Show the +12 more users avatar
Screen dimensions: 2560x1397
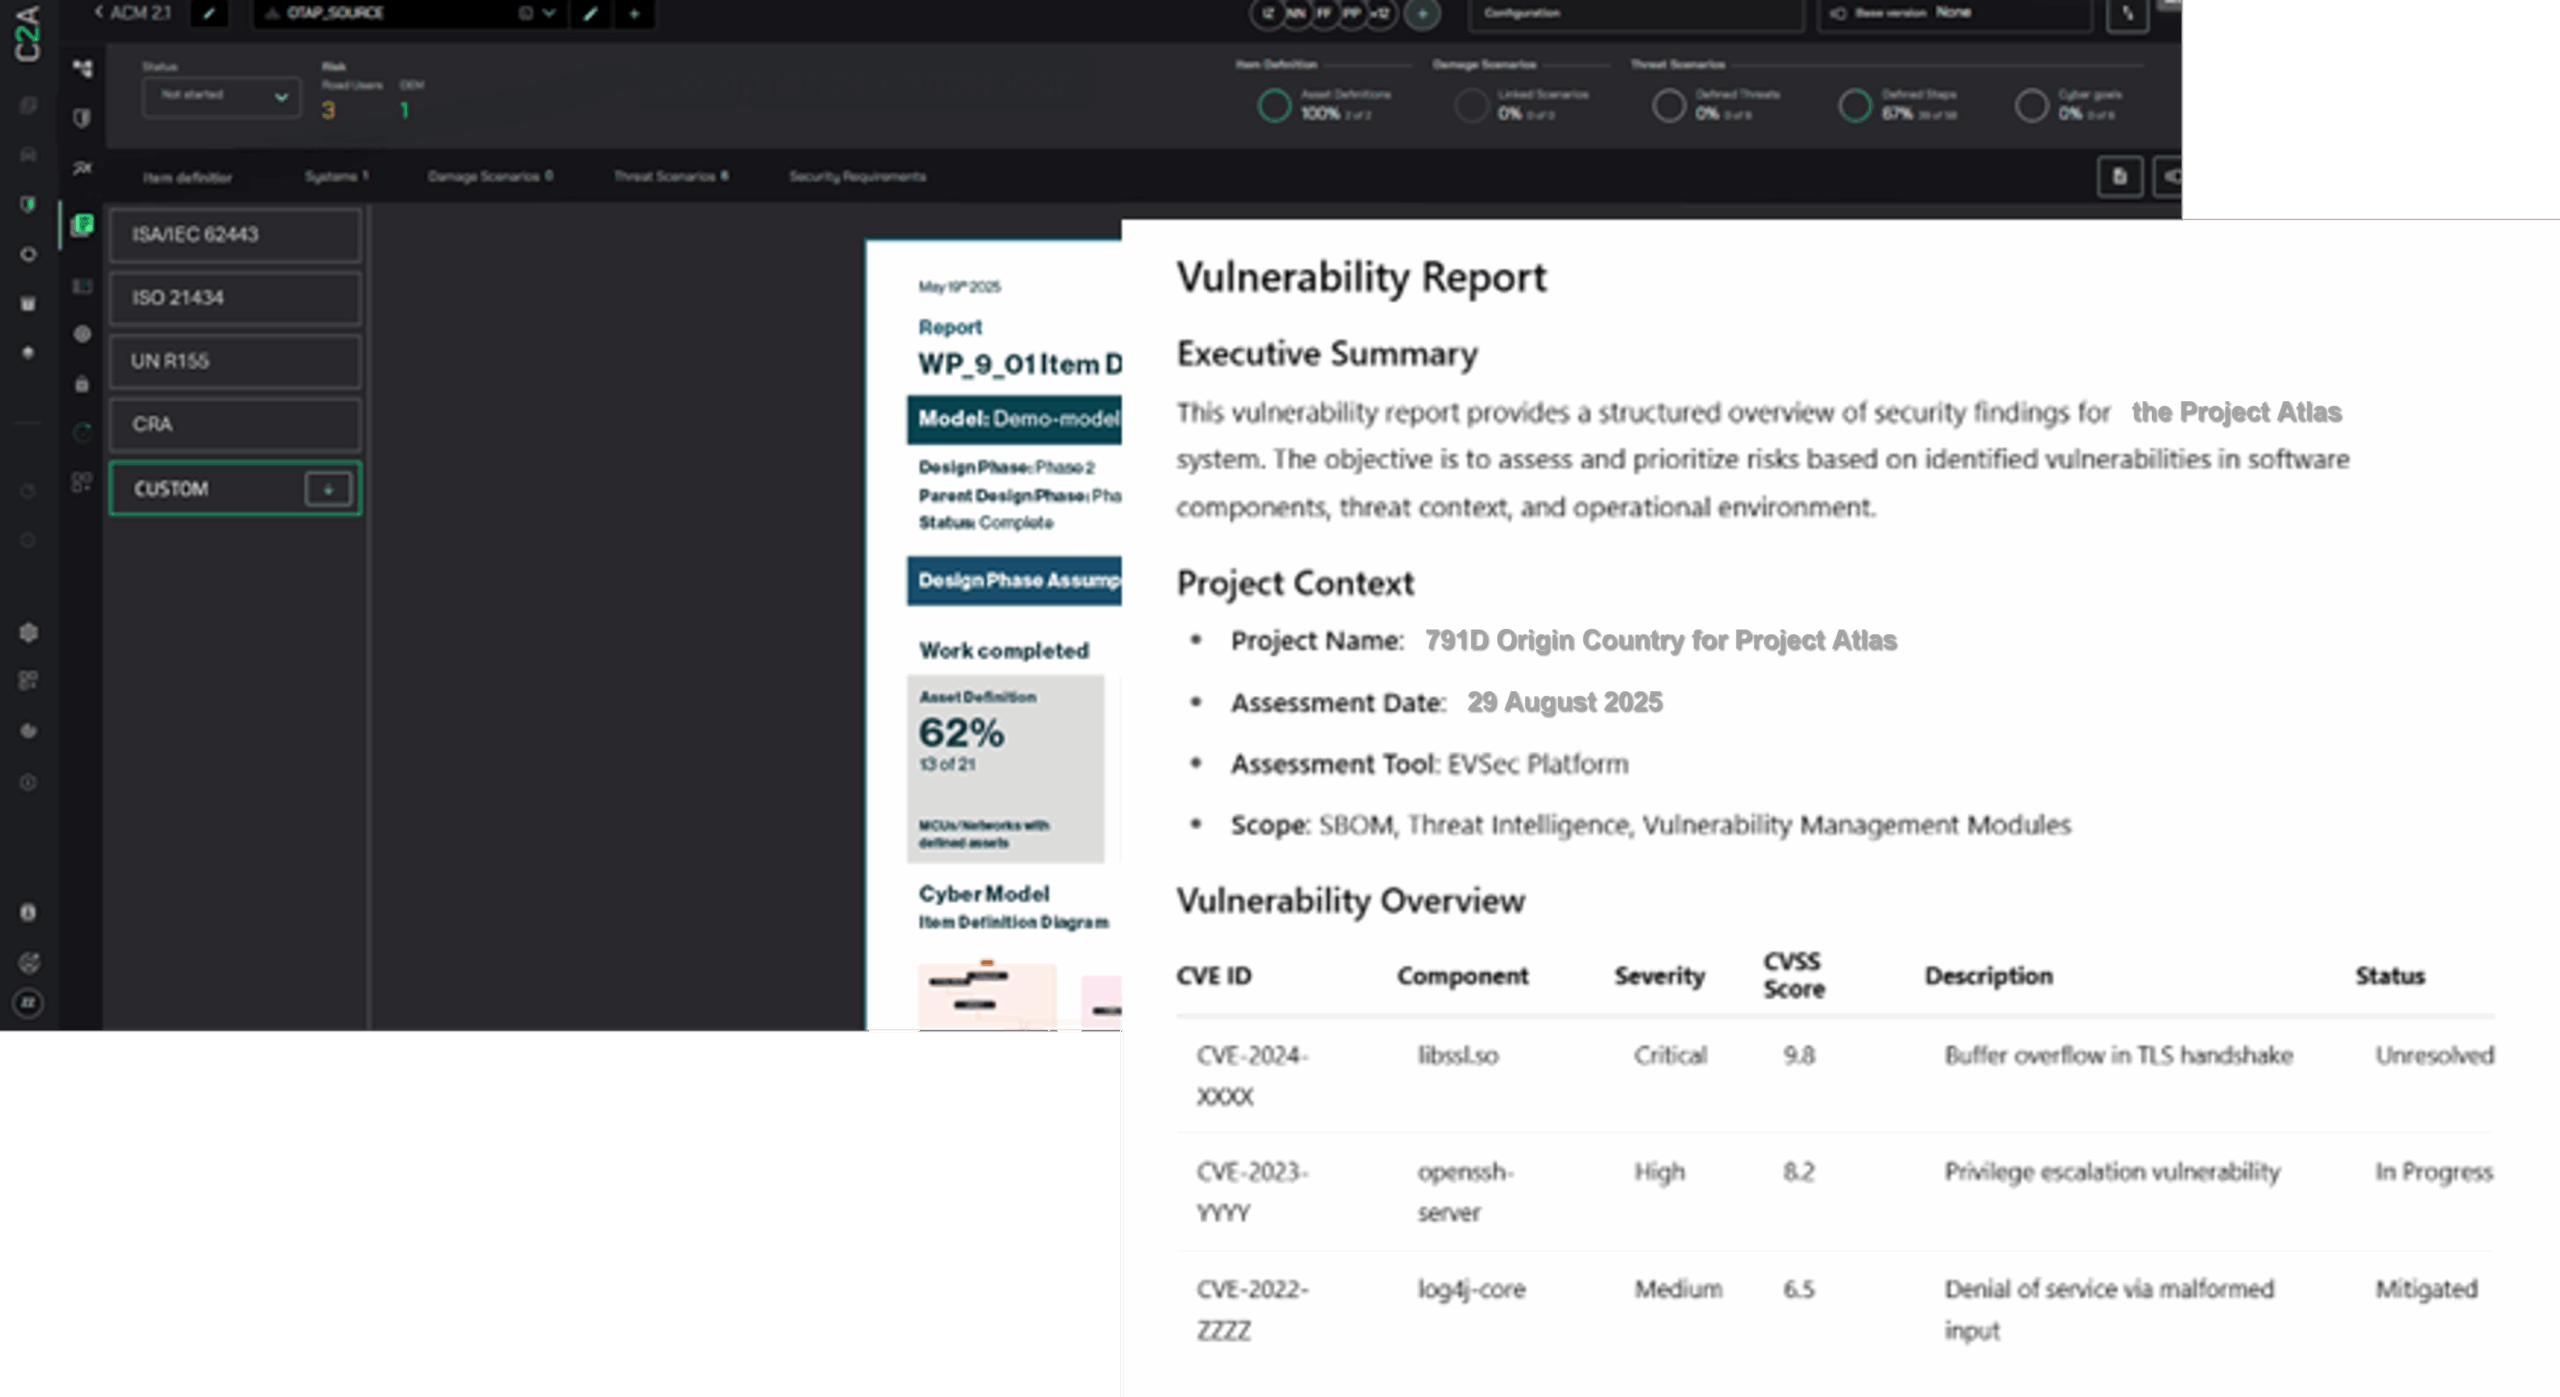click(x=1380, y=13)
